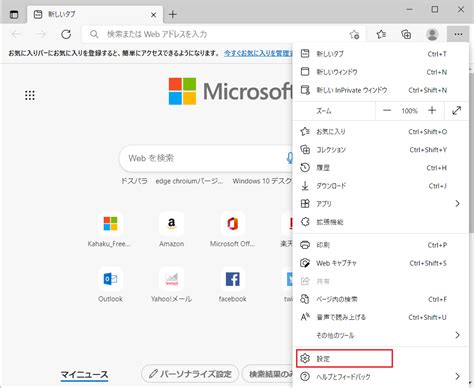Open the Collections toolbar icon

[x=406, y=34]
